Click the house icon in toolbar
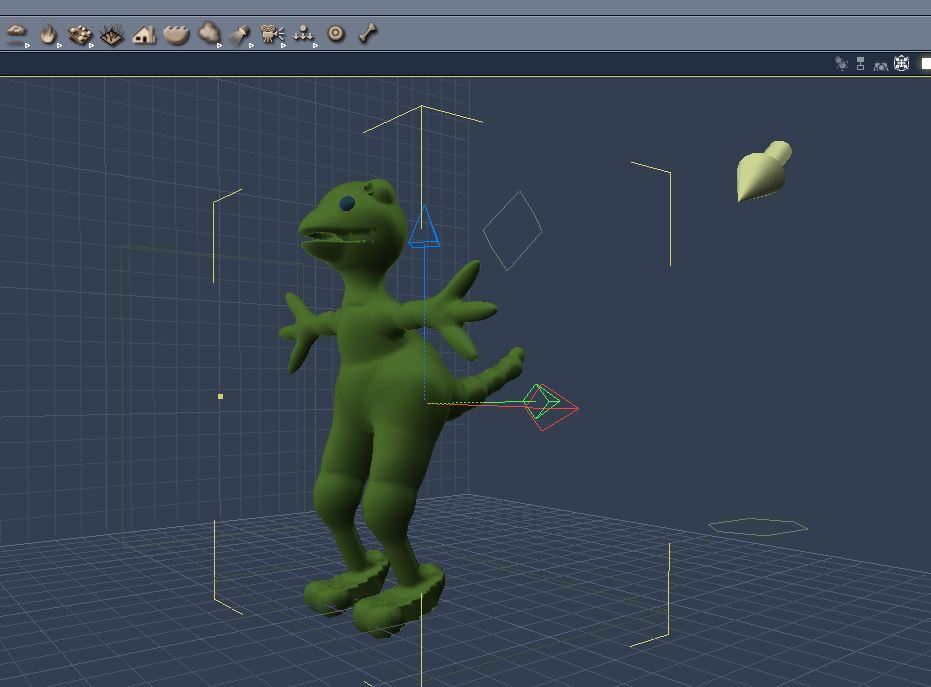Screen dimensions: 931x687 click(144, 34)
